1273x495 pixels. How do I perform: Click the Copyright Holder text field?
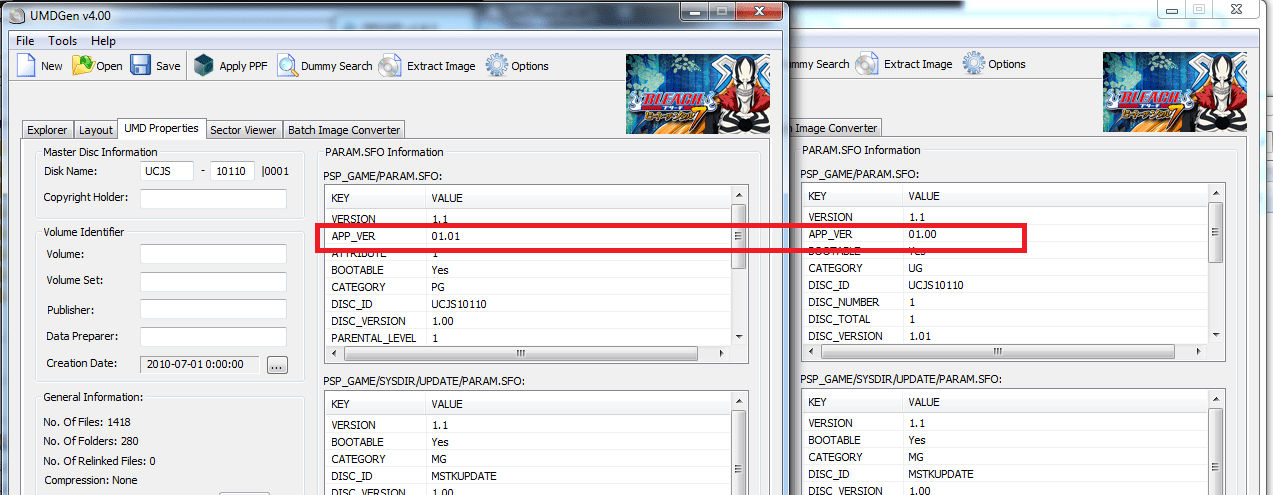213,198
